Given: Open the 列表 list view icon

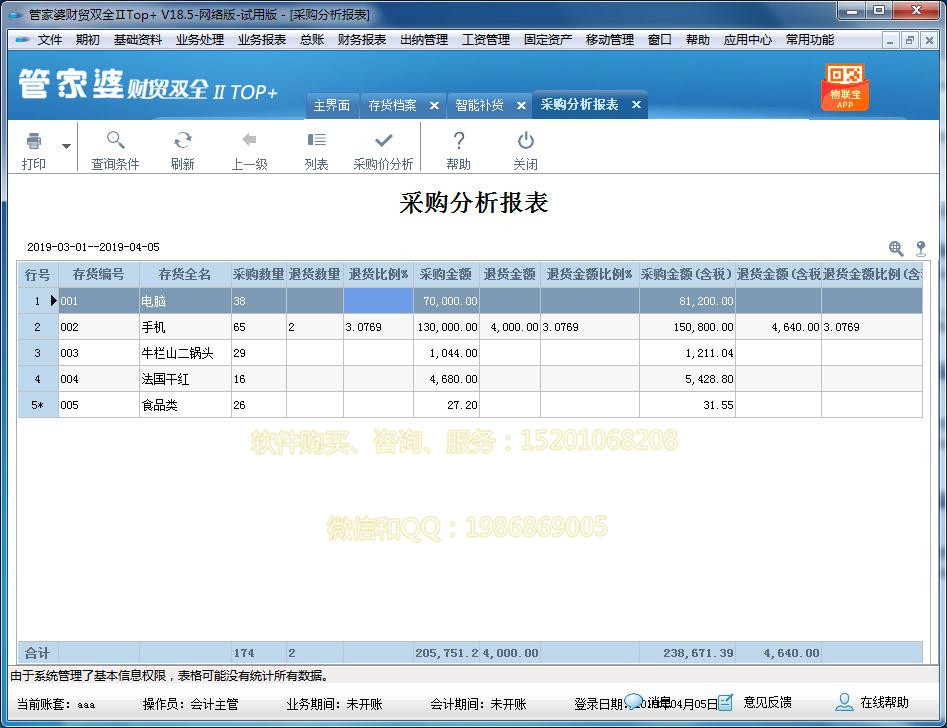Looking at the screenshot, I should point(316,148).
